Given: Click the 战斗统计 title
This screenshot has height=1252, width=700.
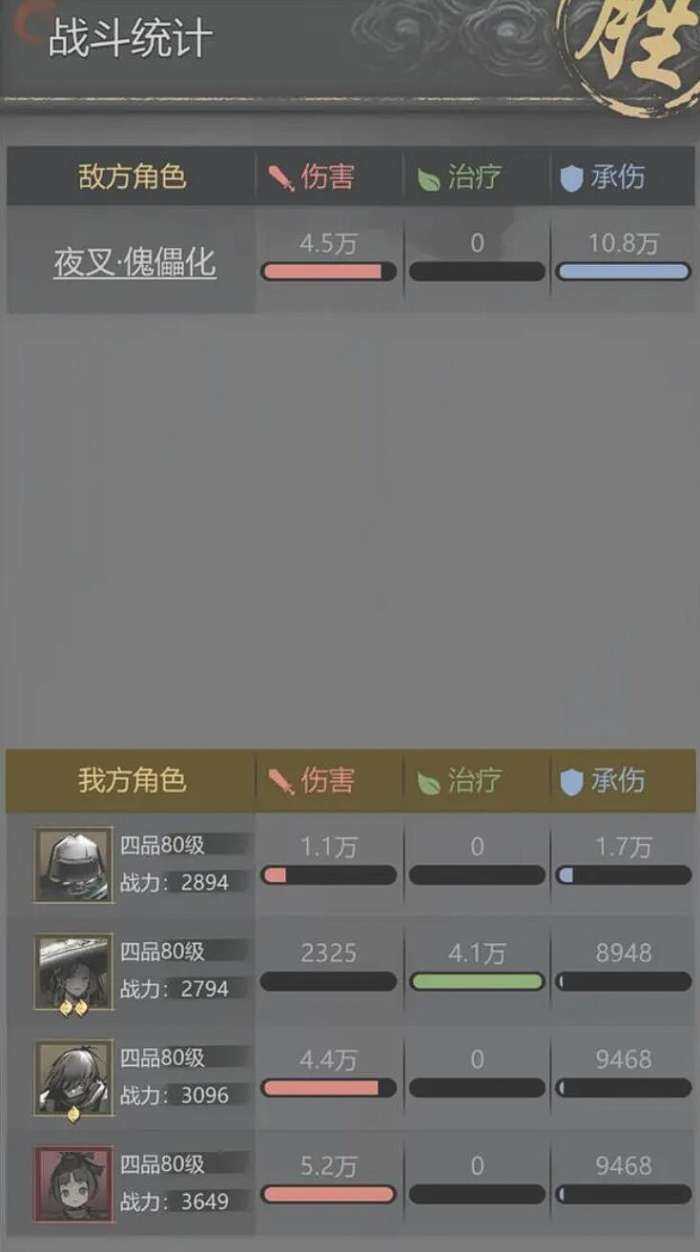Looking at the screenshot, I should coord(130,41).
